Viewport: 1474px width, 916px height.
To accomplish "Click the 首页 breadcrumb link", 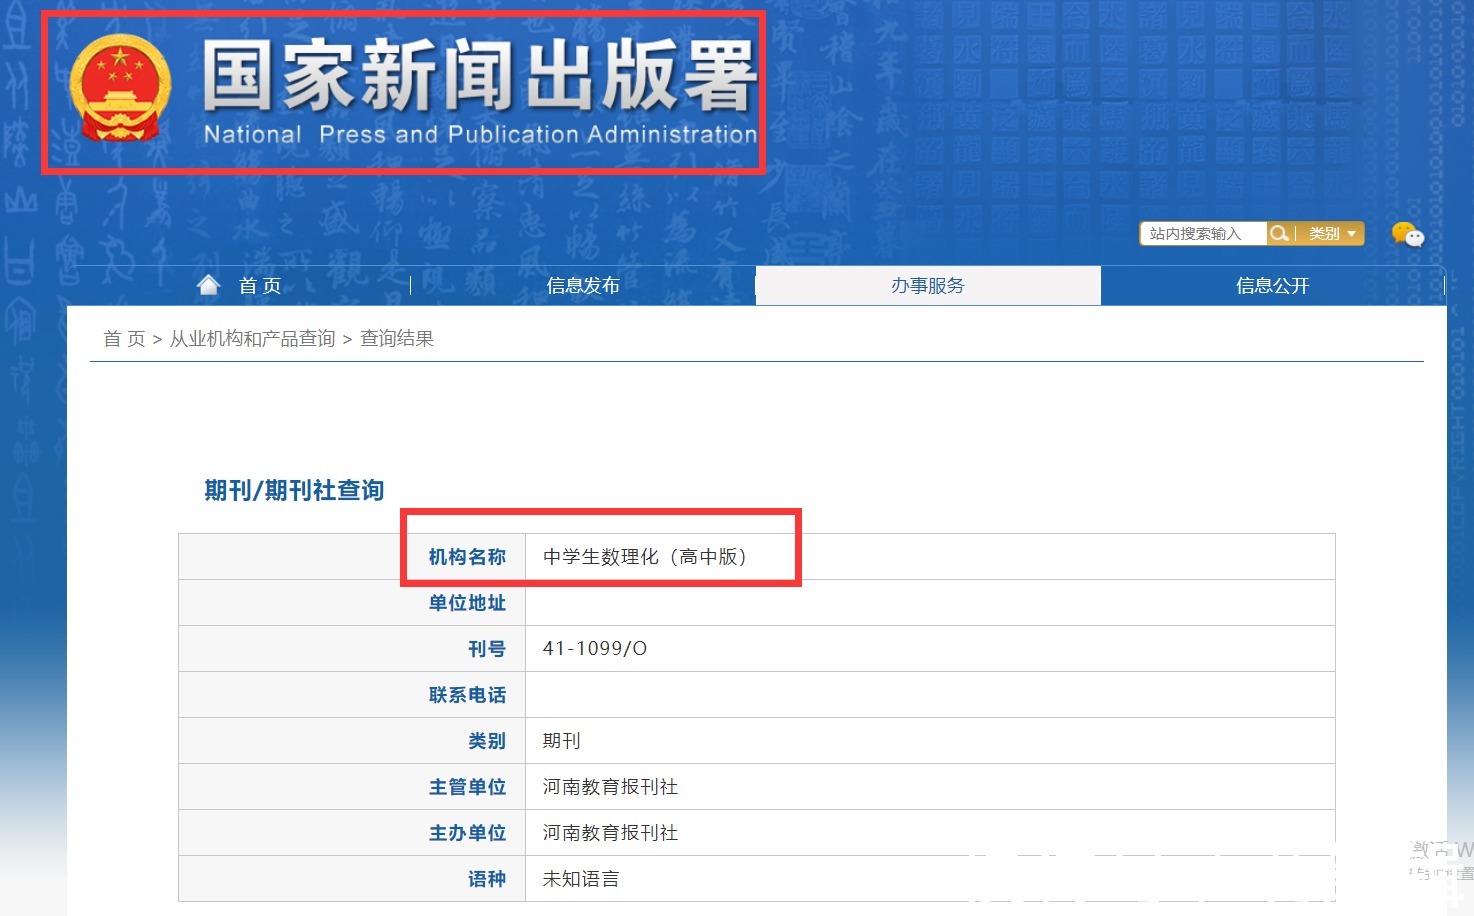I will tap(124, 339).
